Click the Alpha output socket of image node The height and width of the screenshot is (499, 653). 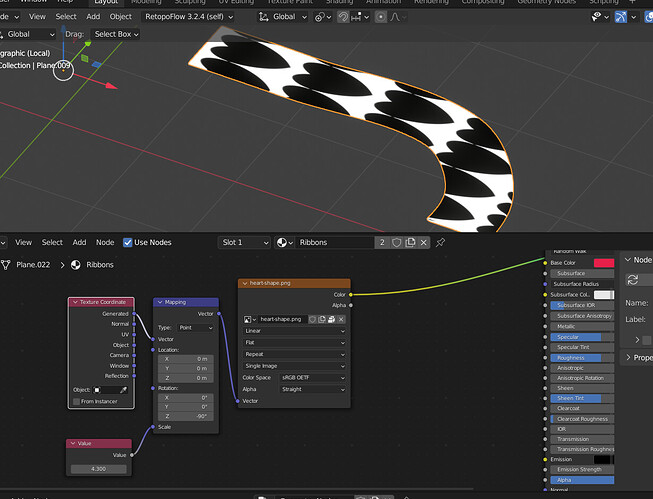351,305
